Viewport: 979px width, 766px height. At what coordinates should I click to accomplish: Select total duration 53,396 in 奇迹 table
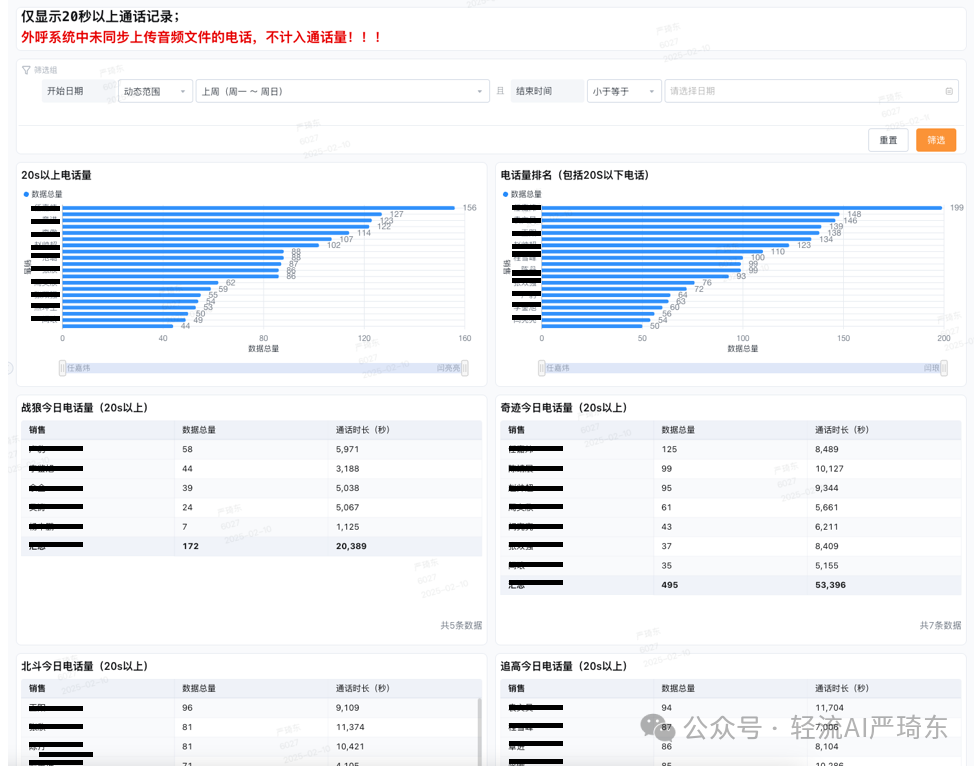pos(830,584)
